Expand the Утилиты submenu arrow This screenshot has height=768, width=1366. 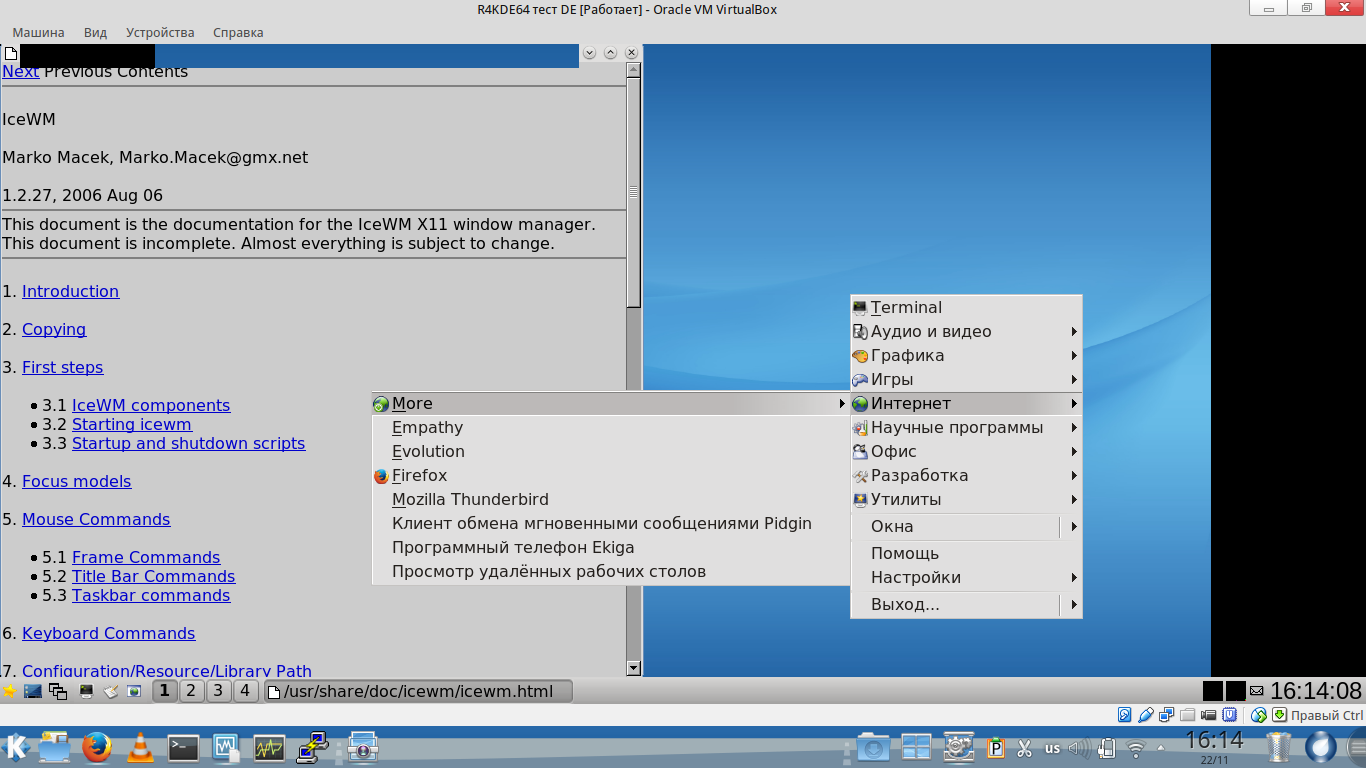click(1074, 500)
